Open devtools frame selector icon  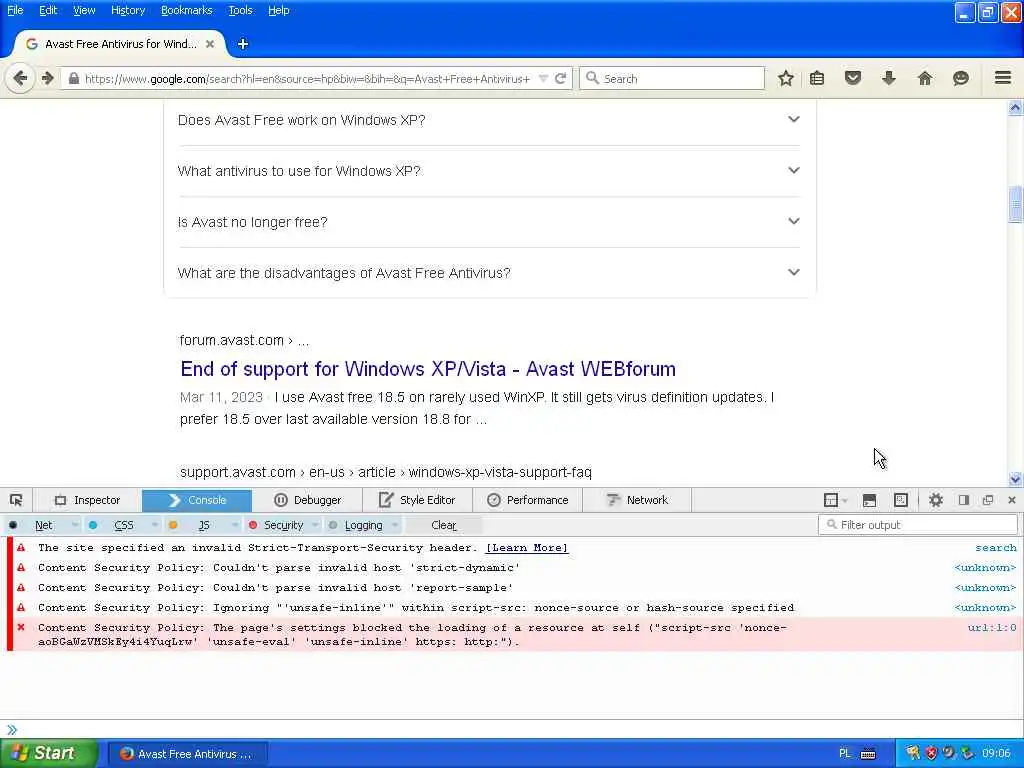coord(835,500)
